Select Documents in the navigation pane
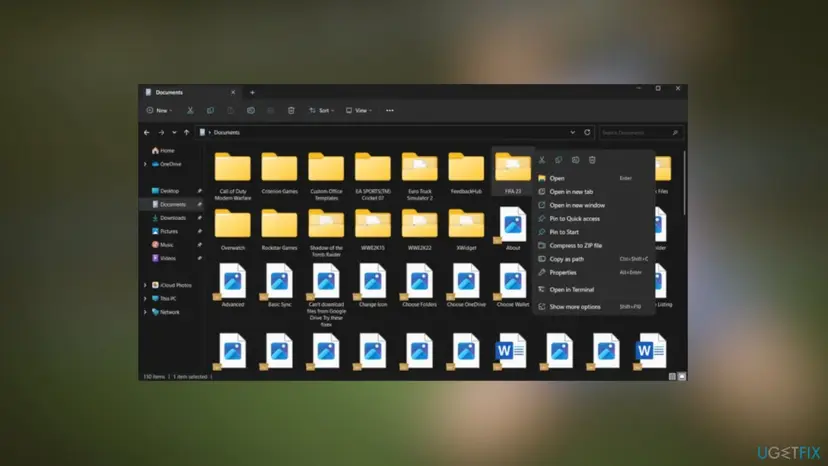This screenshot has height=466, width=828. (x=172, y=204)
